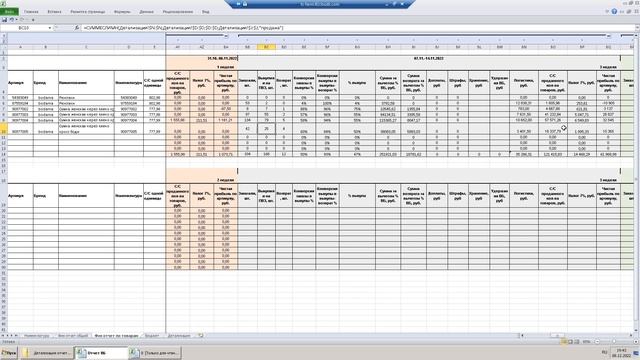This screenshot has width=640, height=360.
Task: Open the Customize Quick Access Toolbar dropdown
Action: point(33,20)
